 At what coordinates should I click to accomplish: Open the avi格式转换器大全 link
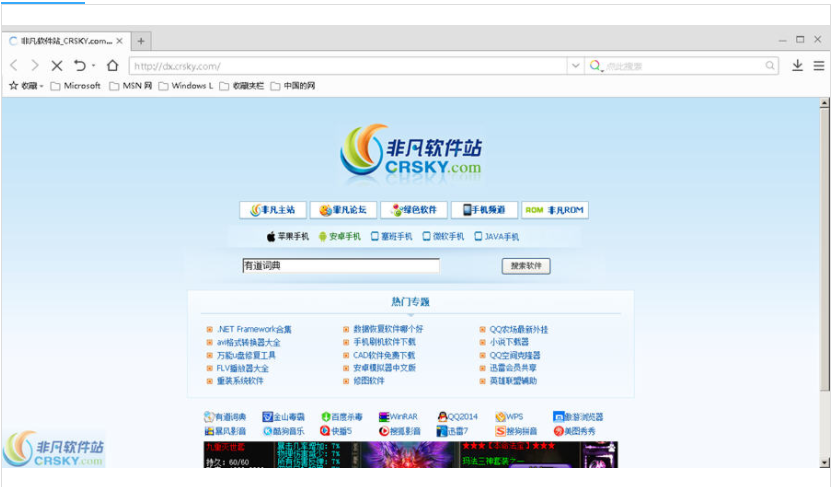[x=248, y=342]
